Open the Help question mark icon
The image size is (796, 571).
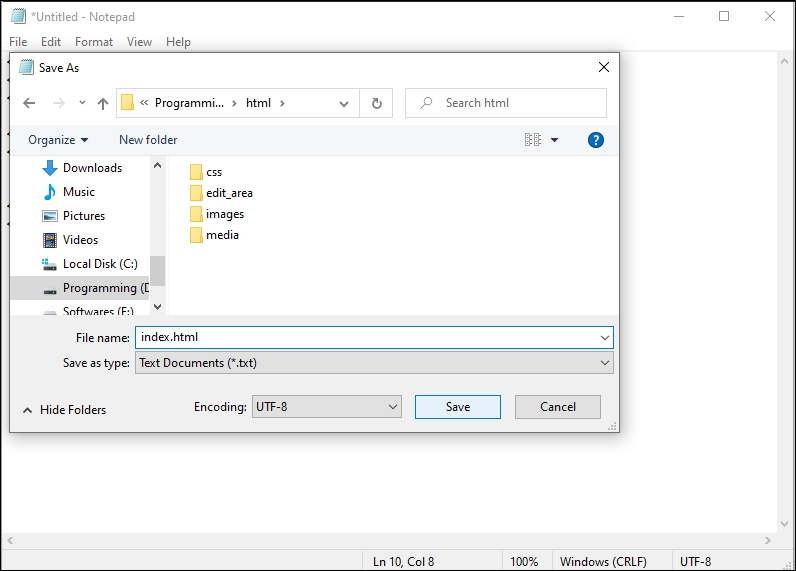coord(596,140)
